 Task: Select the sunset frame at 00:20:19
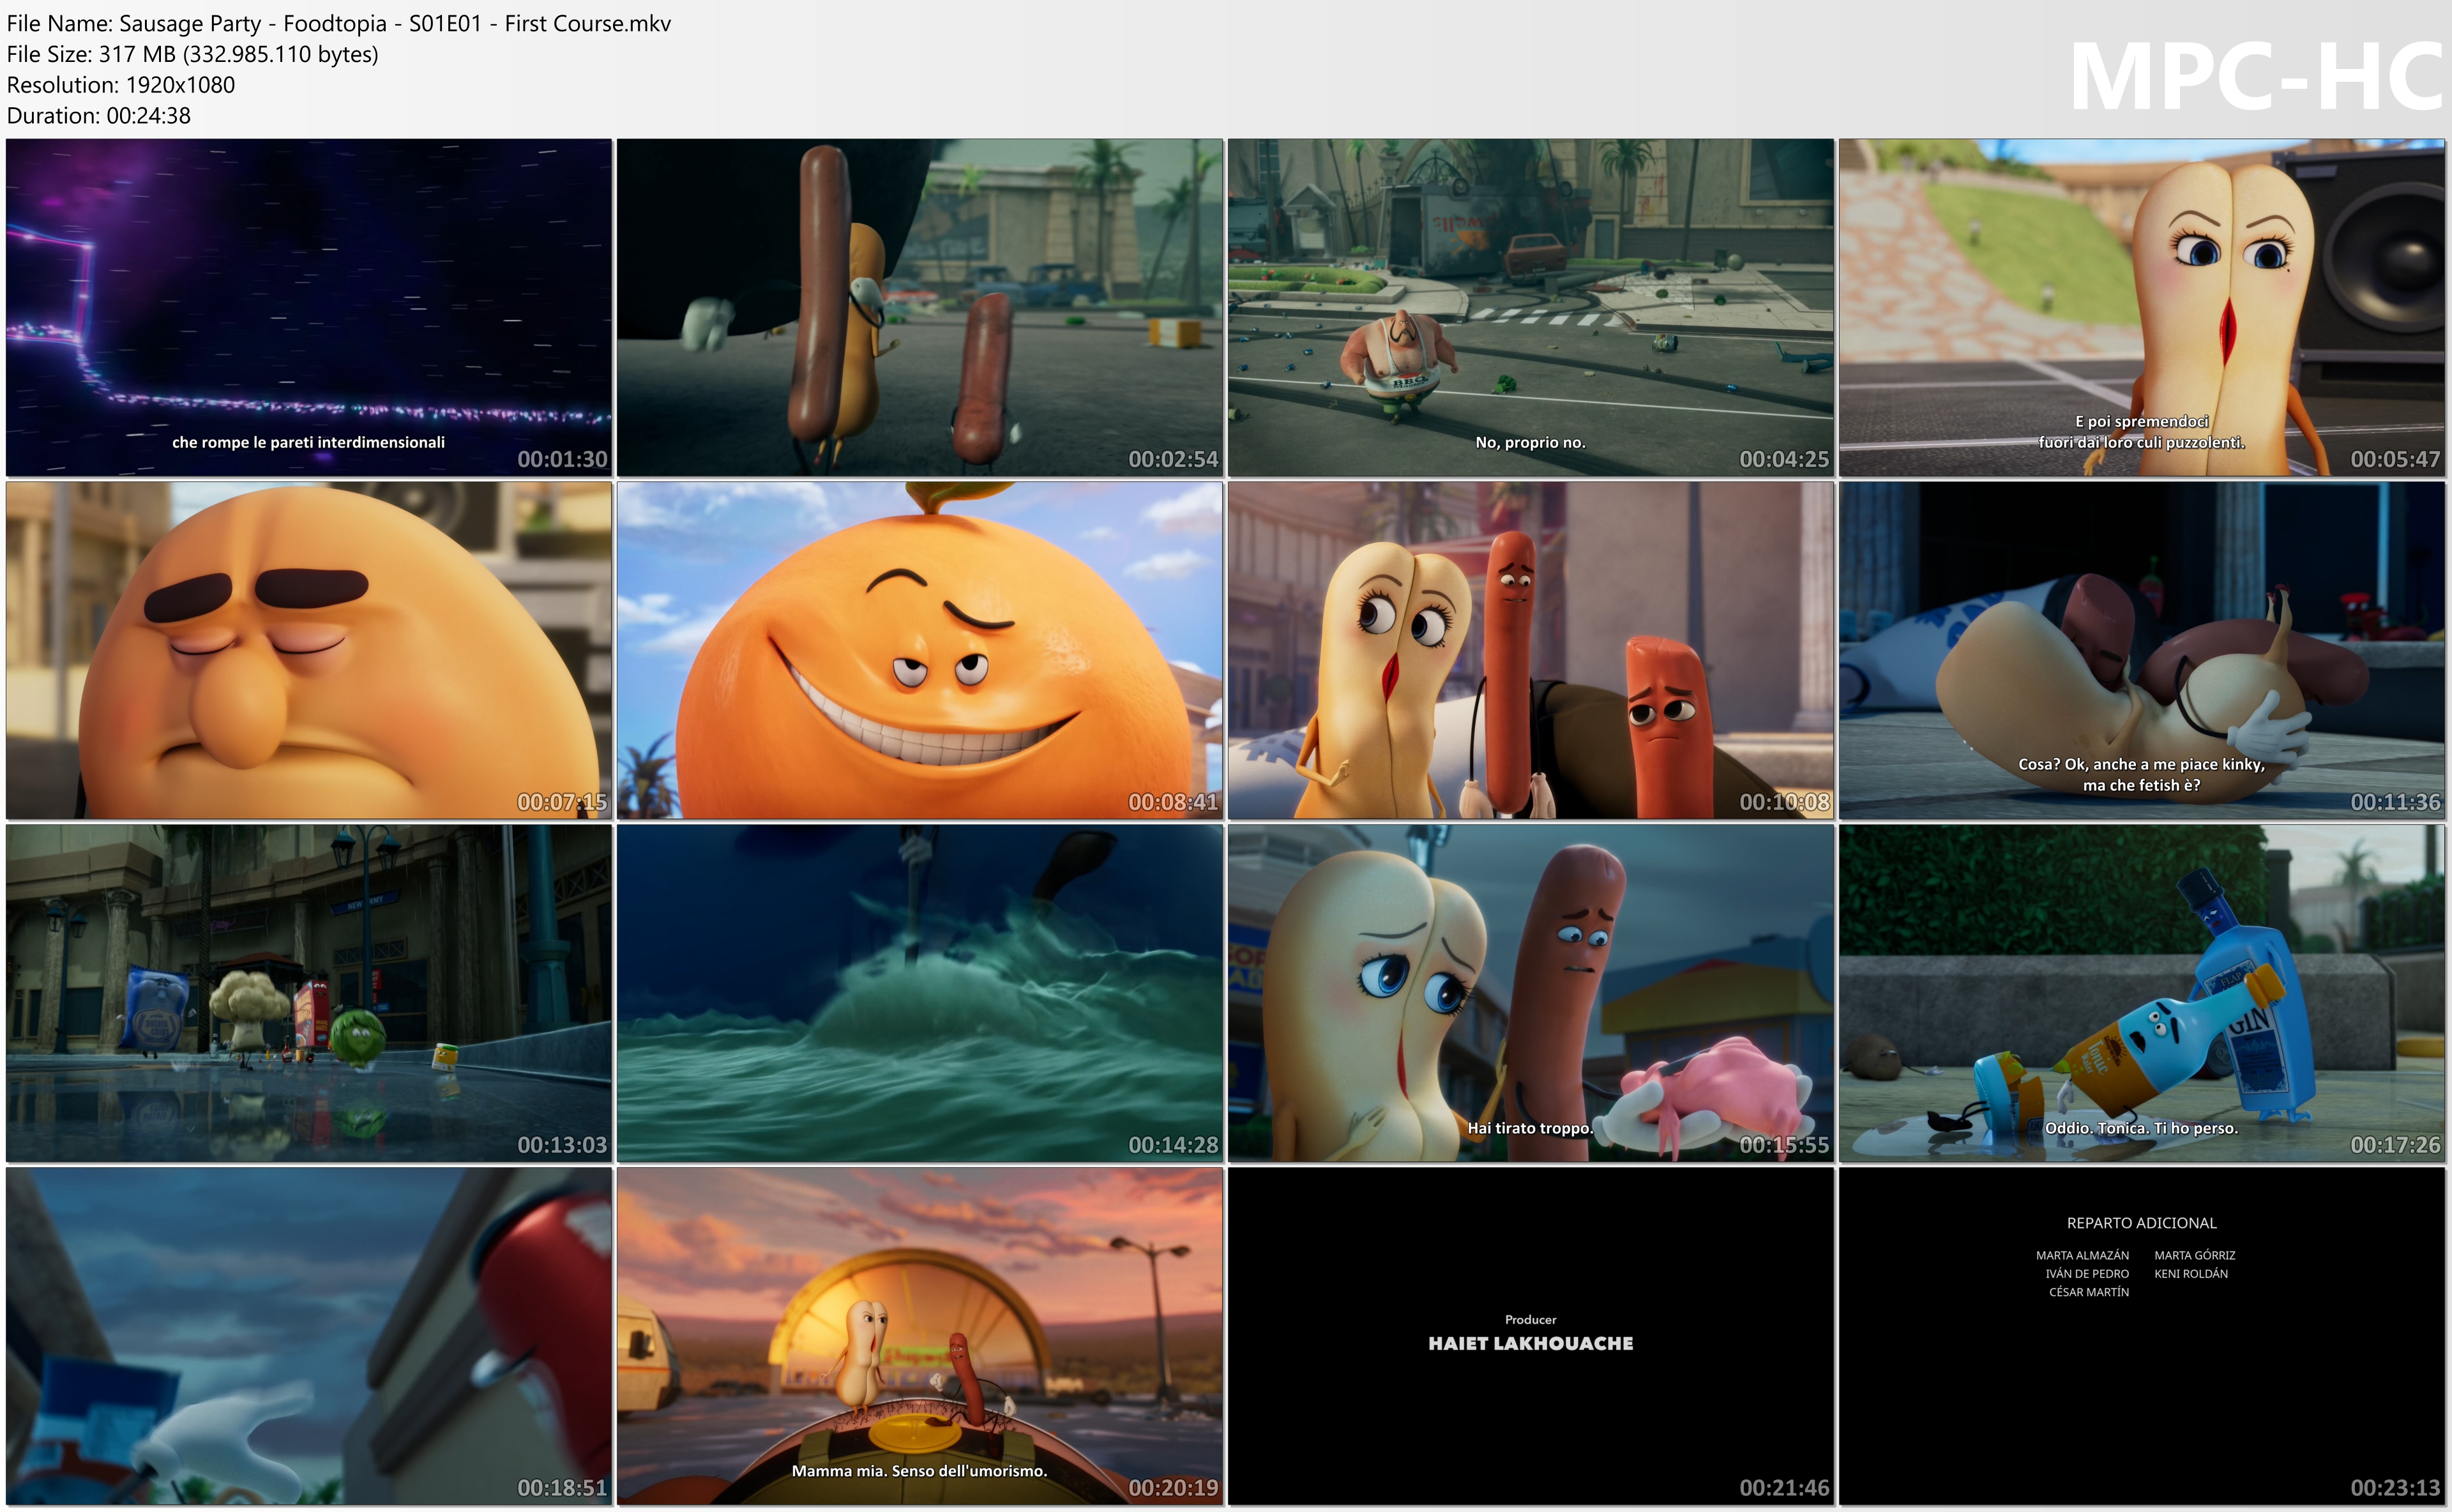[919, 1336]
